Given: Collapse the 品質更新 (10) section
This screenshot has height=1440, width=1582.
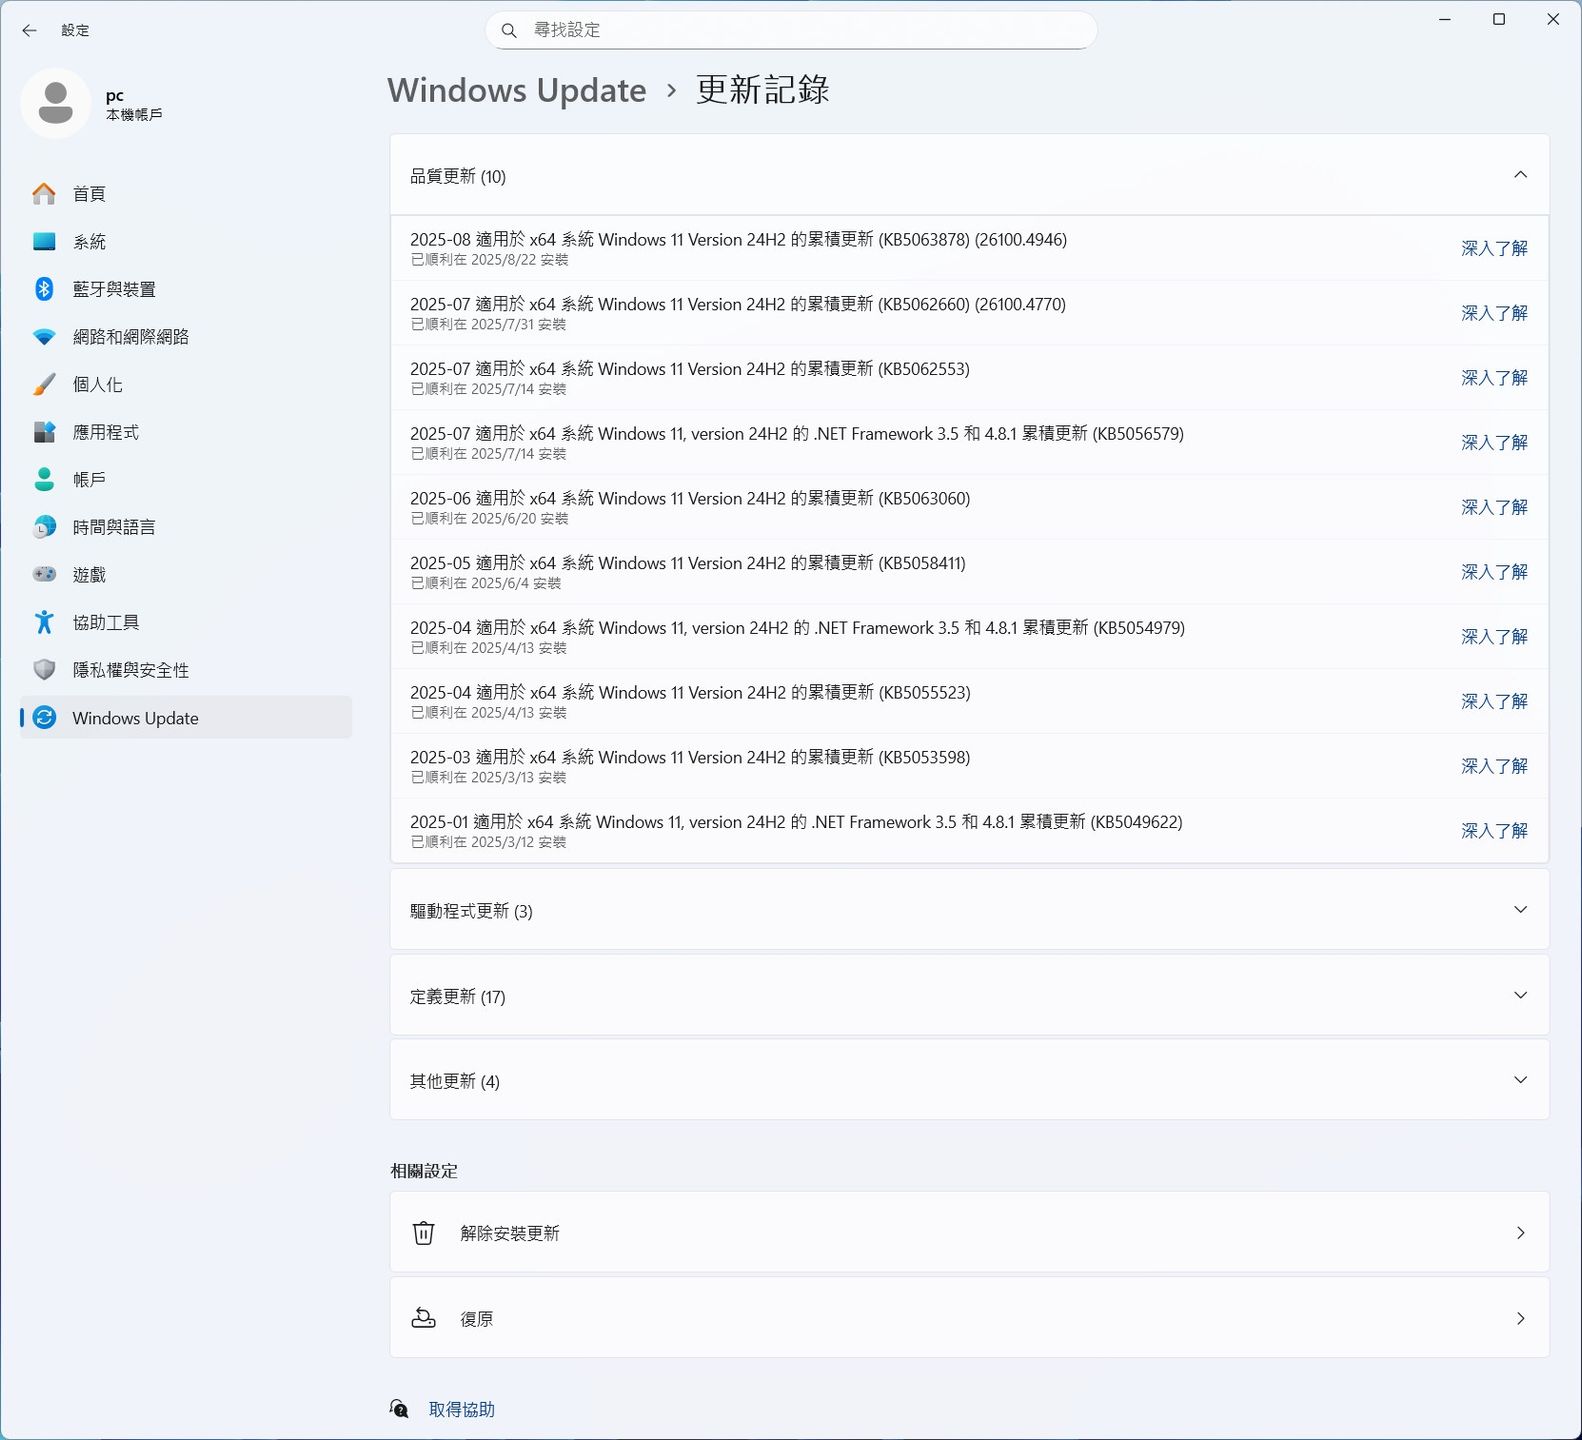Looking at the screenshot, I should pos(1520,175).
